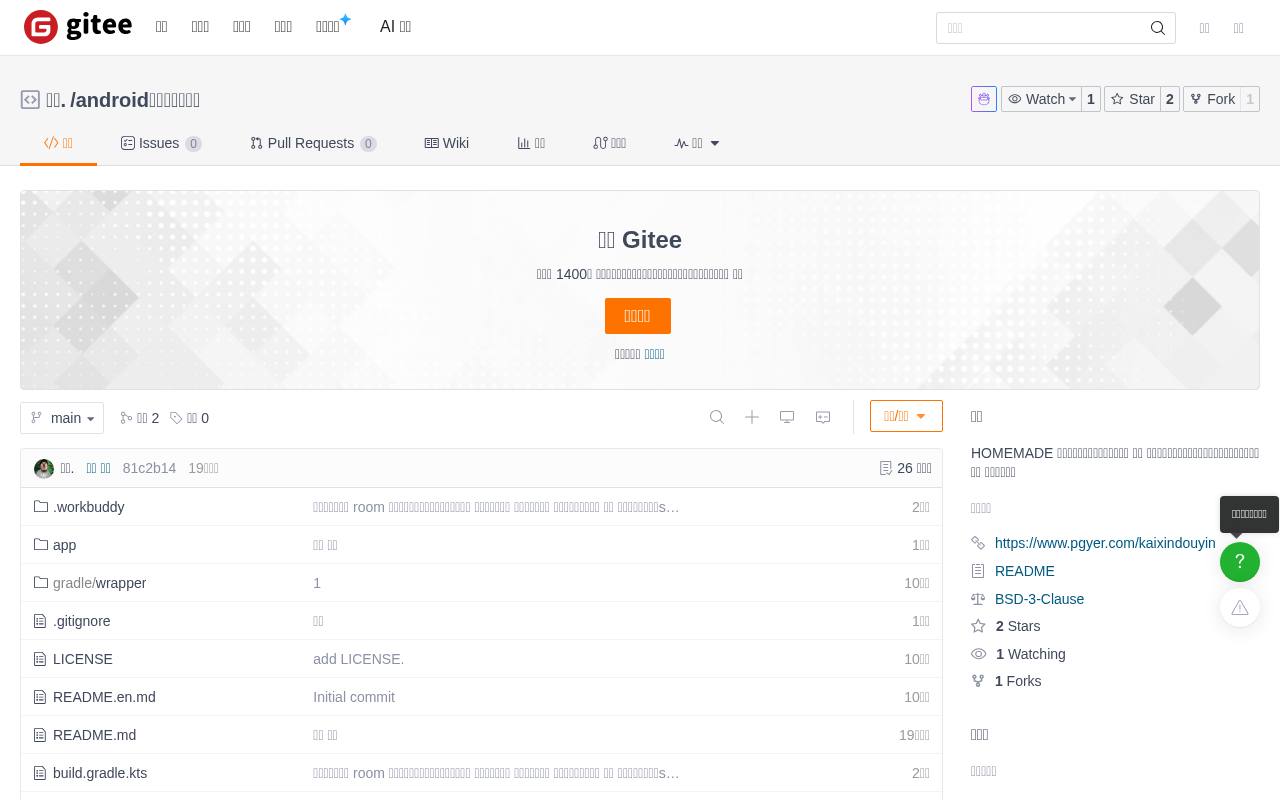Open the header nav item with blue sparkle
The height and width of the screenshot is (800, 1280).
coord(333,26)
